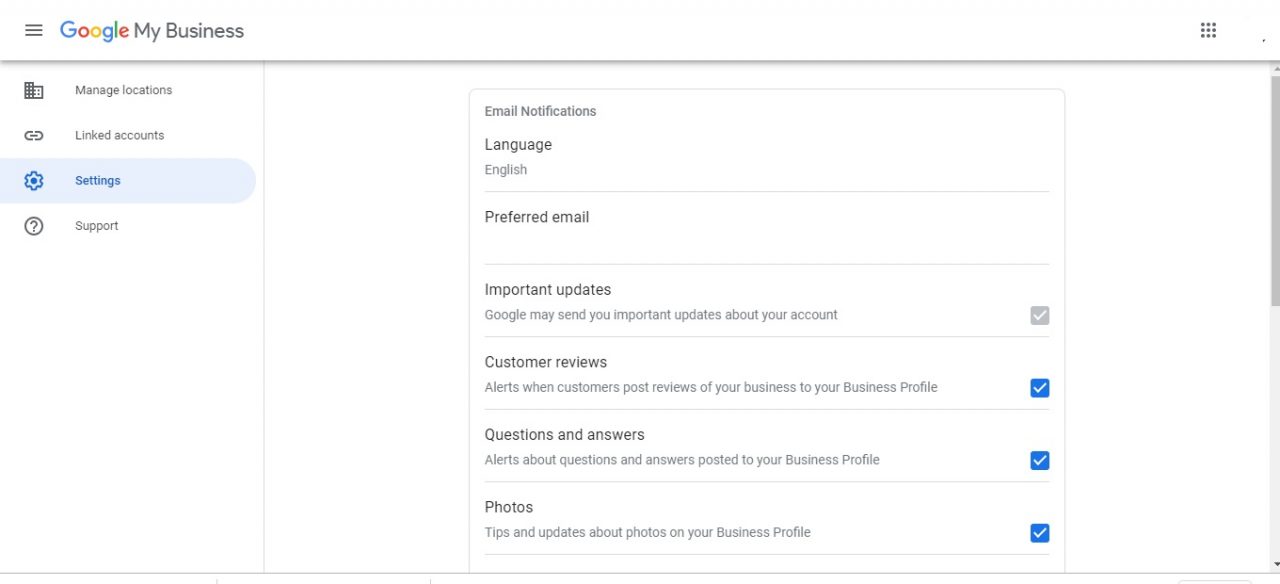The width and height of the screenshot is (1280, 584).
Task: Click the Preferred email field
Action: [767, 230]
